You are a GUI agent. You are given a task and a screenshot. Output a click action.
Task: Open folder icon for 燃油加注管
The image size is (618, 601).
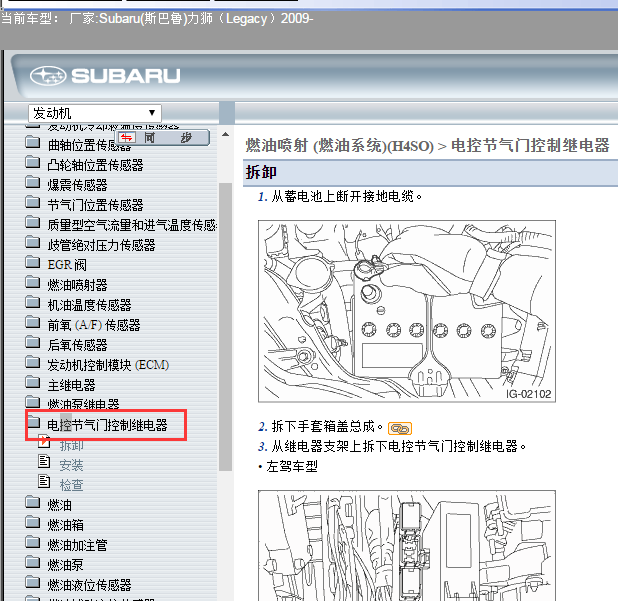click(x=33, y=543)
